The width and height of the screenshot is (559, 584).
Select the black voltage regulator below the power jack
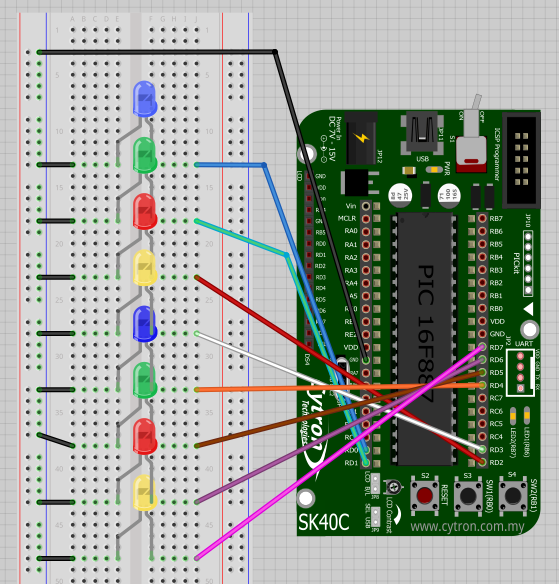tap(358, 182)
